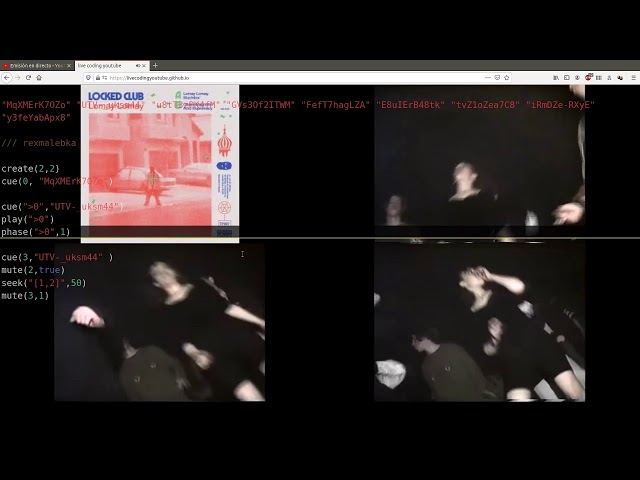Click the Locked Club album video thumbnail

point(160,164)
